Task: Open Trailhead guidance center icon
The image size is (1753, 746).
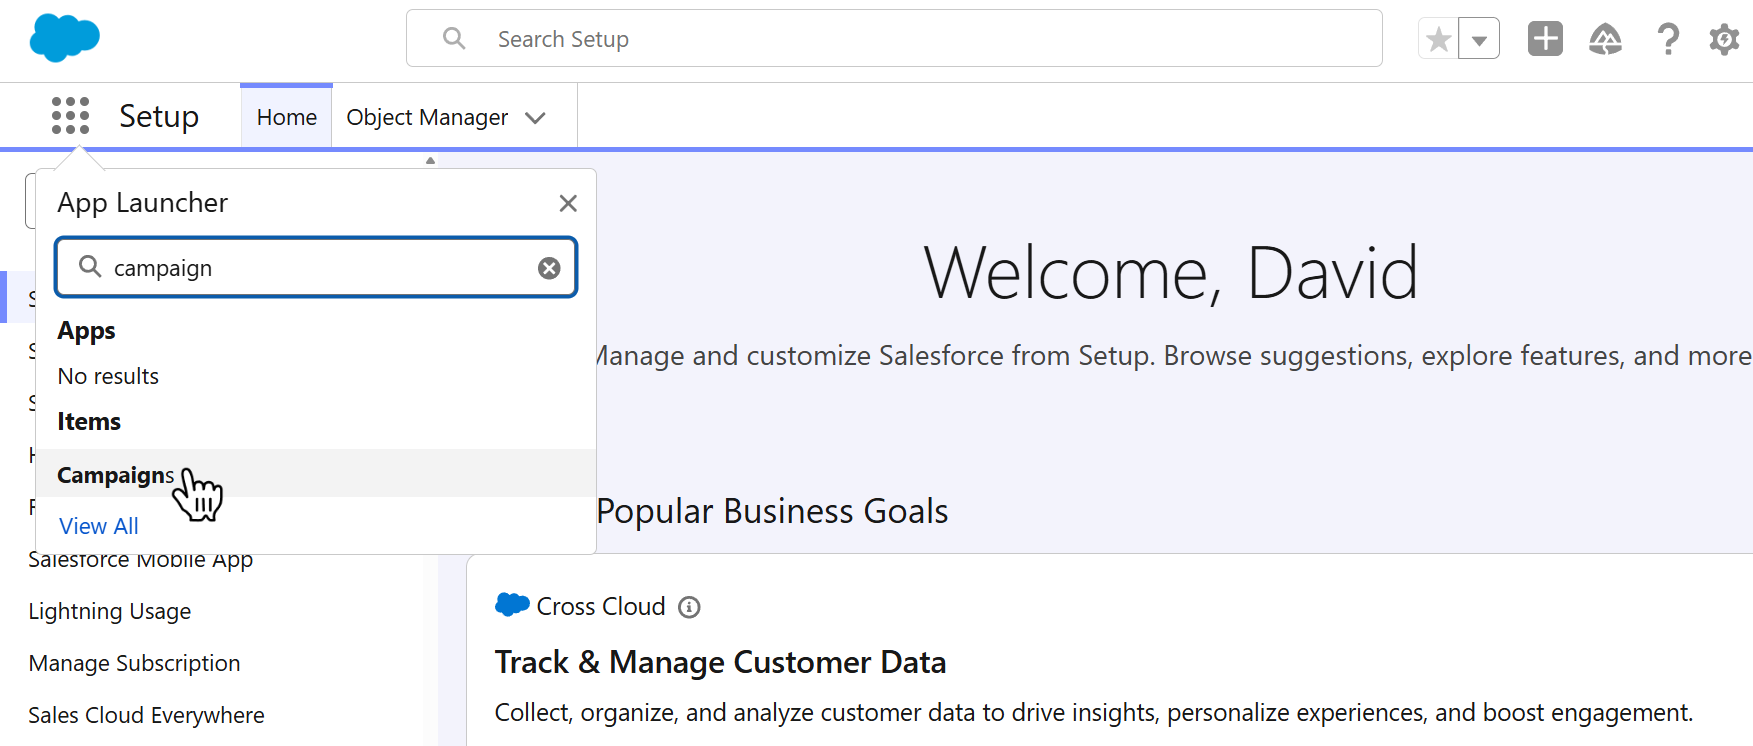Action: pyautogui.click(x=1605, y=39)
